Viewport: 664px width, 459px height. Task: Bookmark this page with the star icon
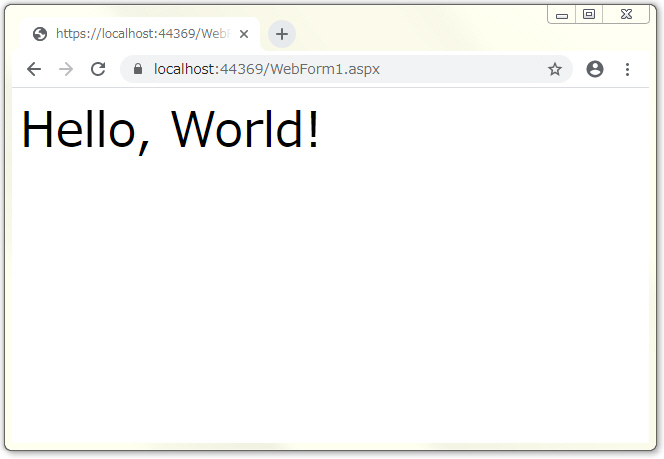554,69
